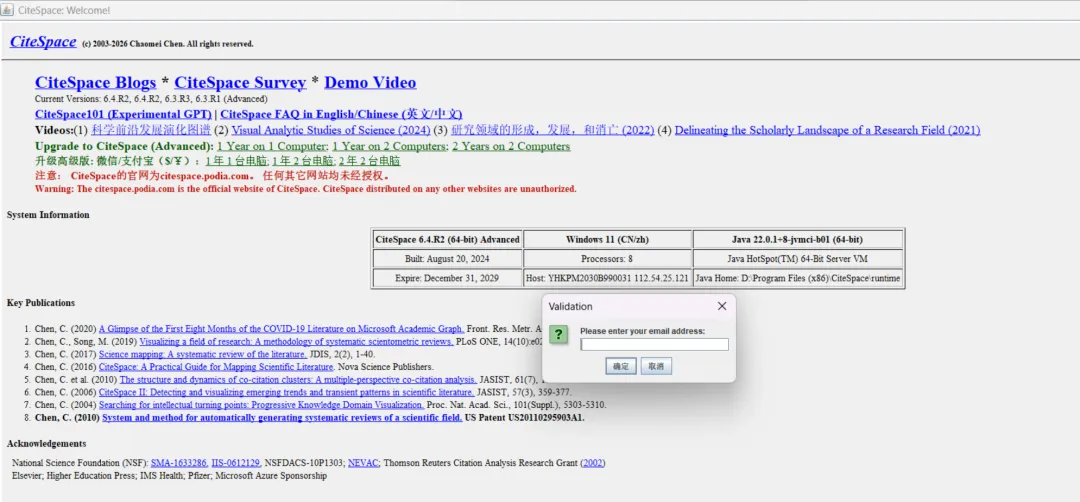Open NSF grant IIS-0612129 link

[x=236, y=463]
